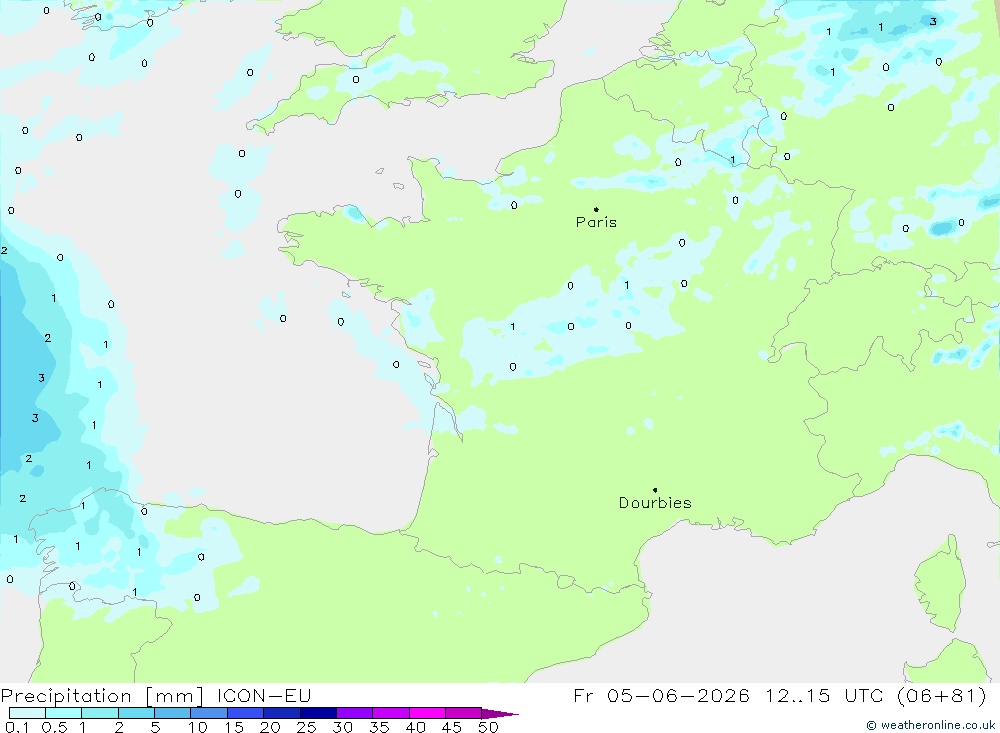1000x733 pixels.
Task: Pick the 30–35 mm purple legend swatch
Action: [355, 713]
